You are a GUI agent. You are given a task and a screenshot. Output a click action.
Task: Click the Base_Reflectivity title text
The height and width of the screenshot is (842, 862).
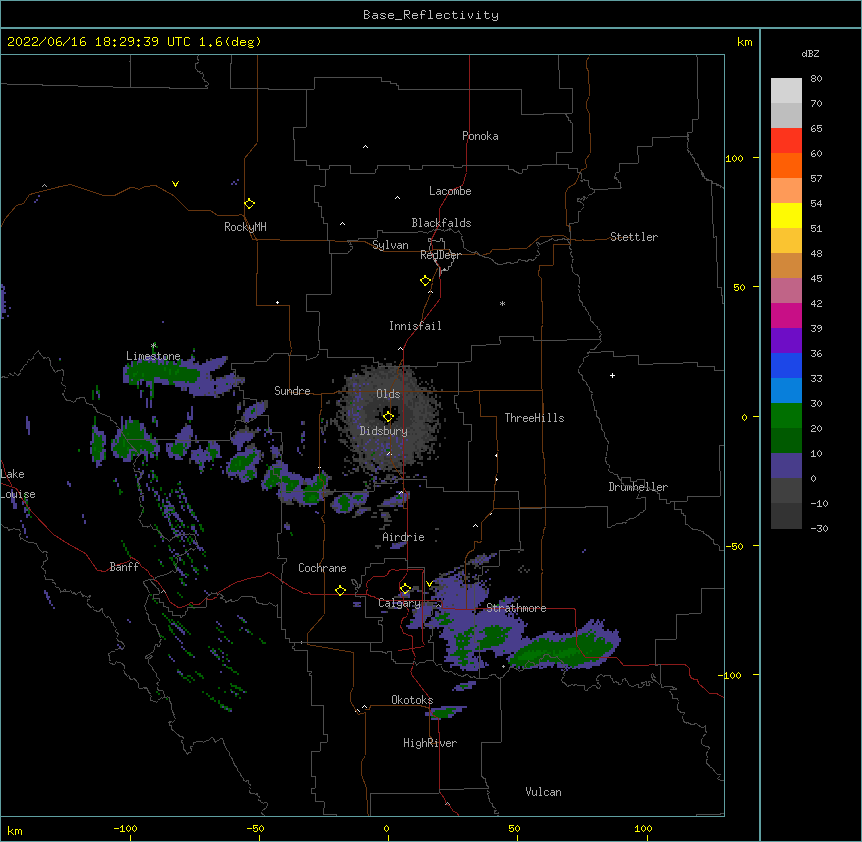(x=431, y=15)
